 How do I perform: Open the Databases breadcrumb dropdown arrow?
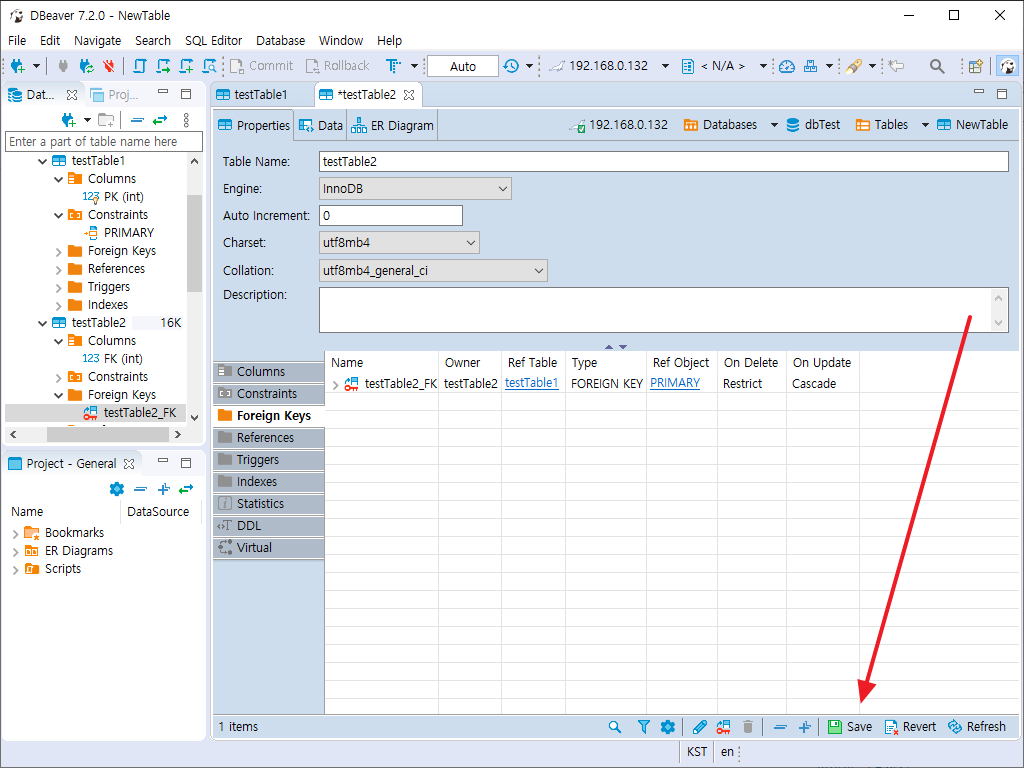[774, 125]
